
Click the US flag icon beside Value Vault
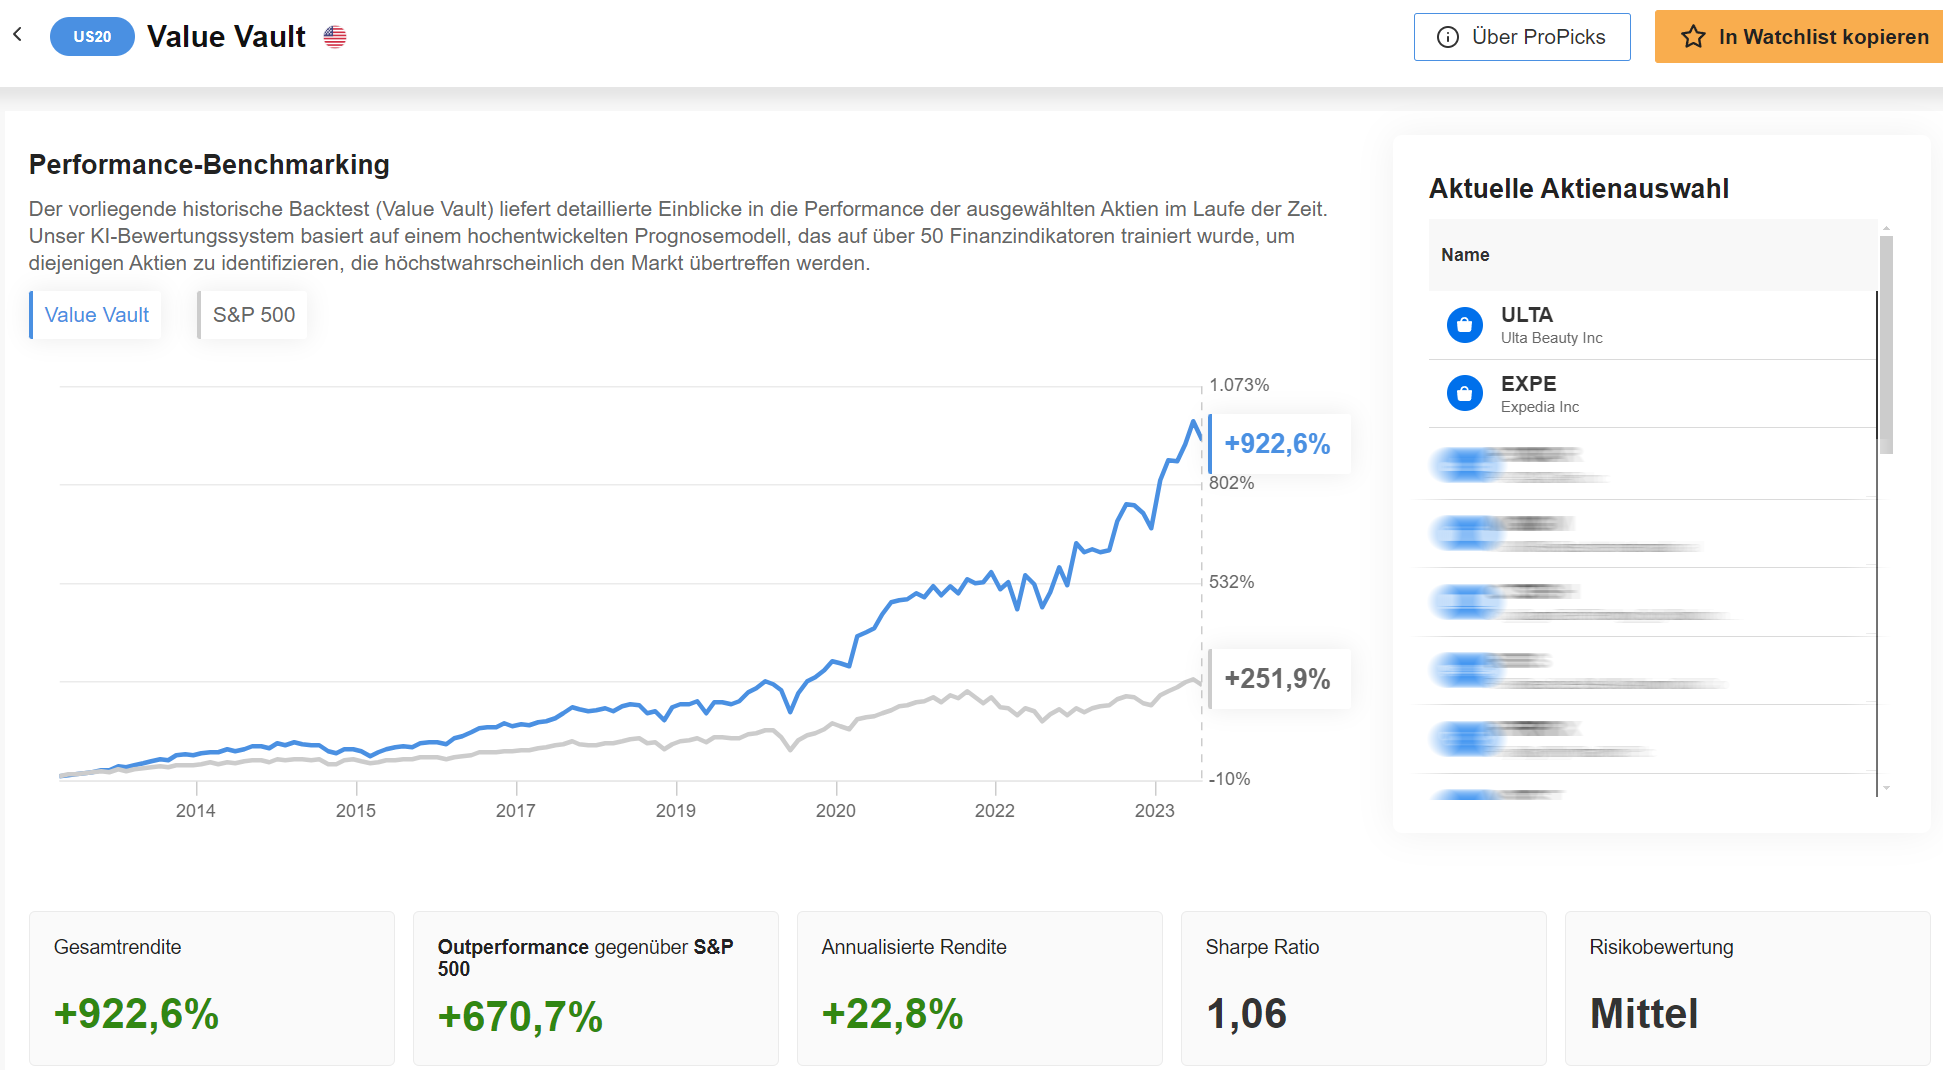[335, 37]
